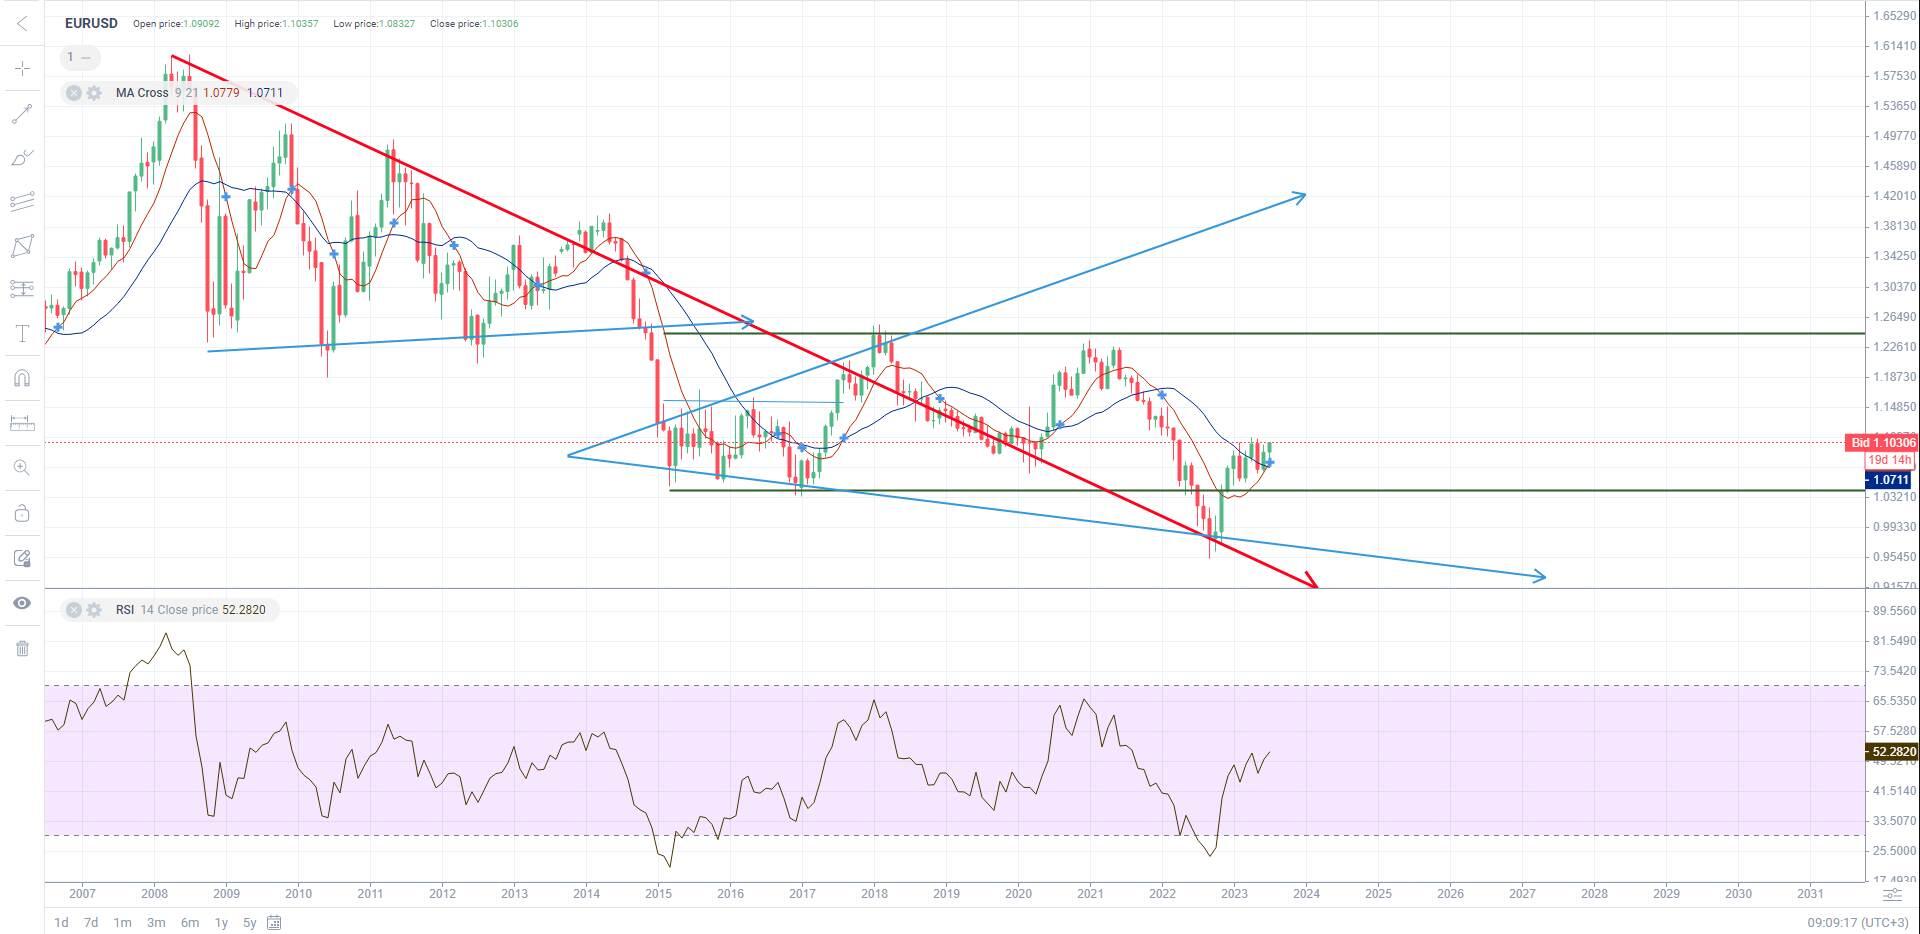Set chart range to 3m
This screenshot has height=934, width=1920.
pos(156,922)
